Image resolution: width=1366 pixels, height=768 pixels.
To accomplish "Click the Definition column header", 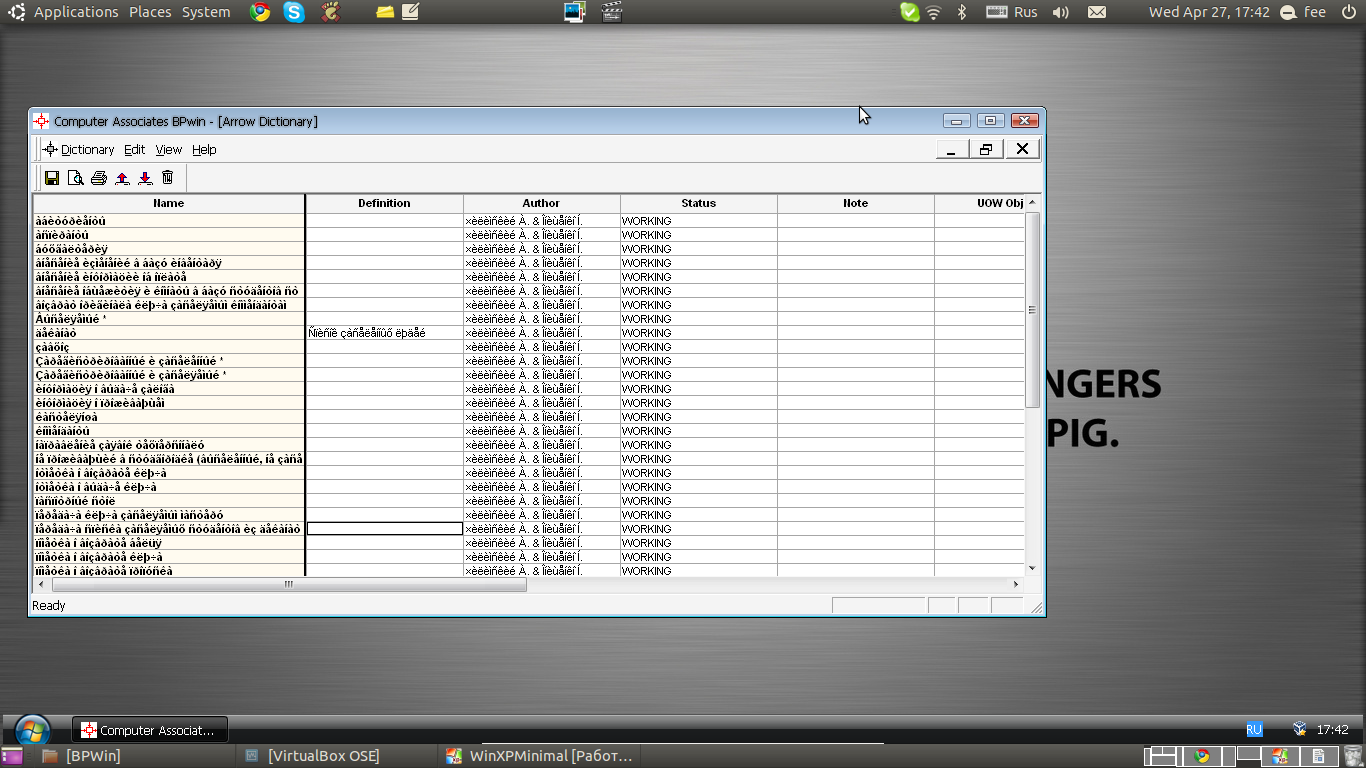I will tap(384, 203).
